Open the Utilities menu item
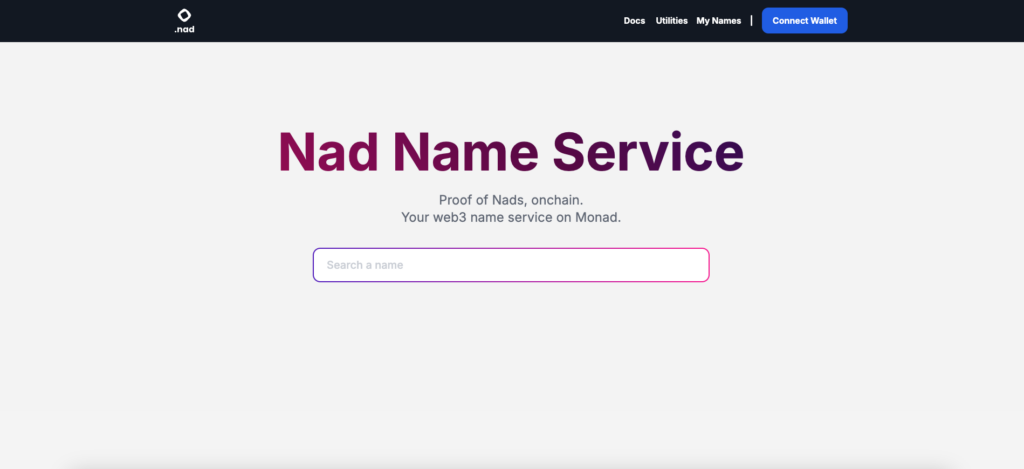Image resolution: width=1024 pixels, height=469 pixels. coord(671,21)
